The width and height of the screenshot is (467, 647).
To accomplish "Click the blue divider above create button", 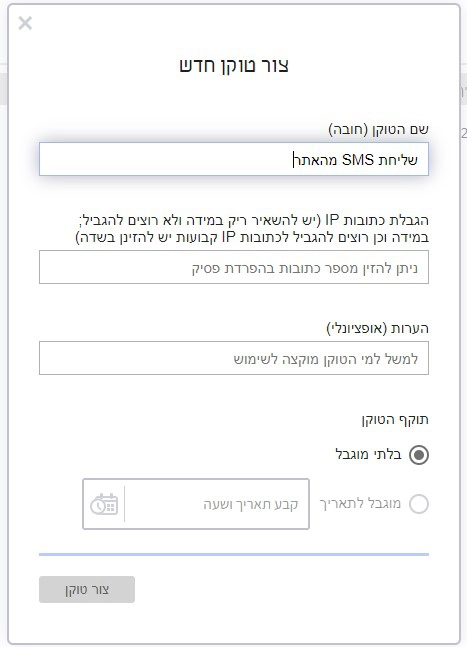I will coord(234,555).
